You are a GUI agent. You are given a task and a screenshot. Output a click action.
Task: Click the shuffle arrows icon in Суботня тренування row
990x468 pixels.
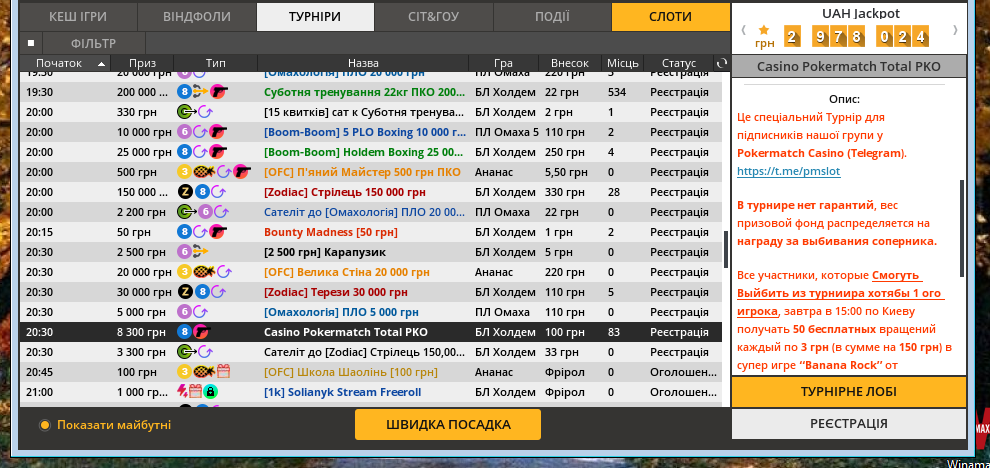pos(201,92)
